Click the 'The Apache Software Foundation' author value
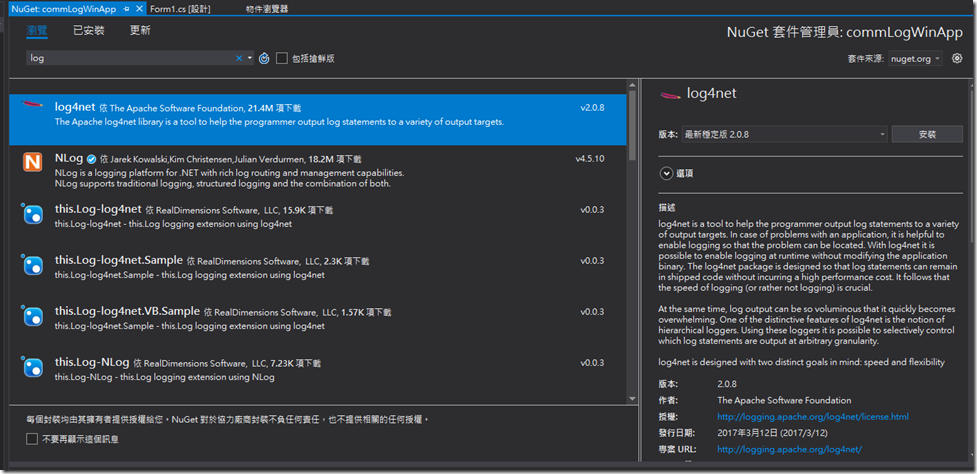 [x=784, y=400]
